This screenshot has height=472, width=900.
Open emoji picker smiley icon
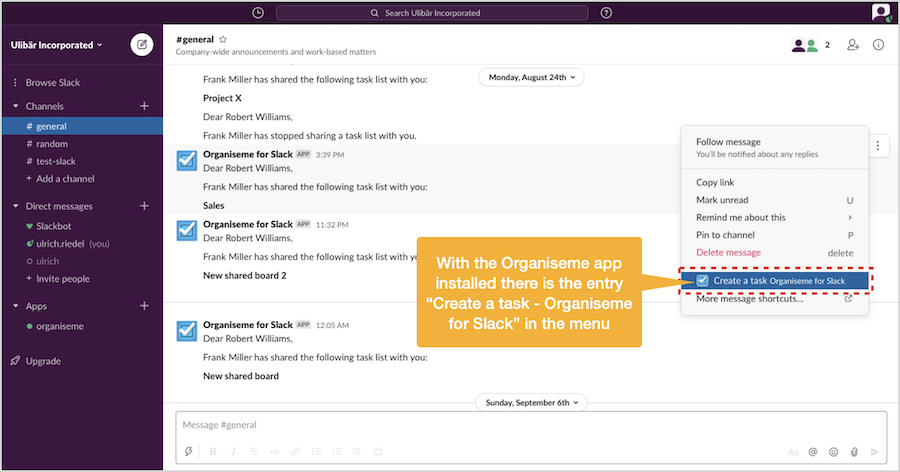click(x=833, y=452)
